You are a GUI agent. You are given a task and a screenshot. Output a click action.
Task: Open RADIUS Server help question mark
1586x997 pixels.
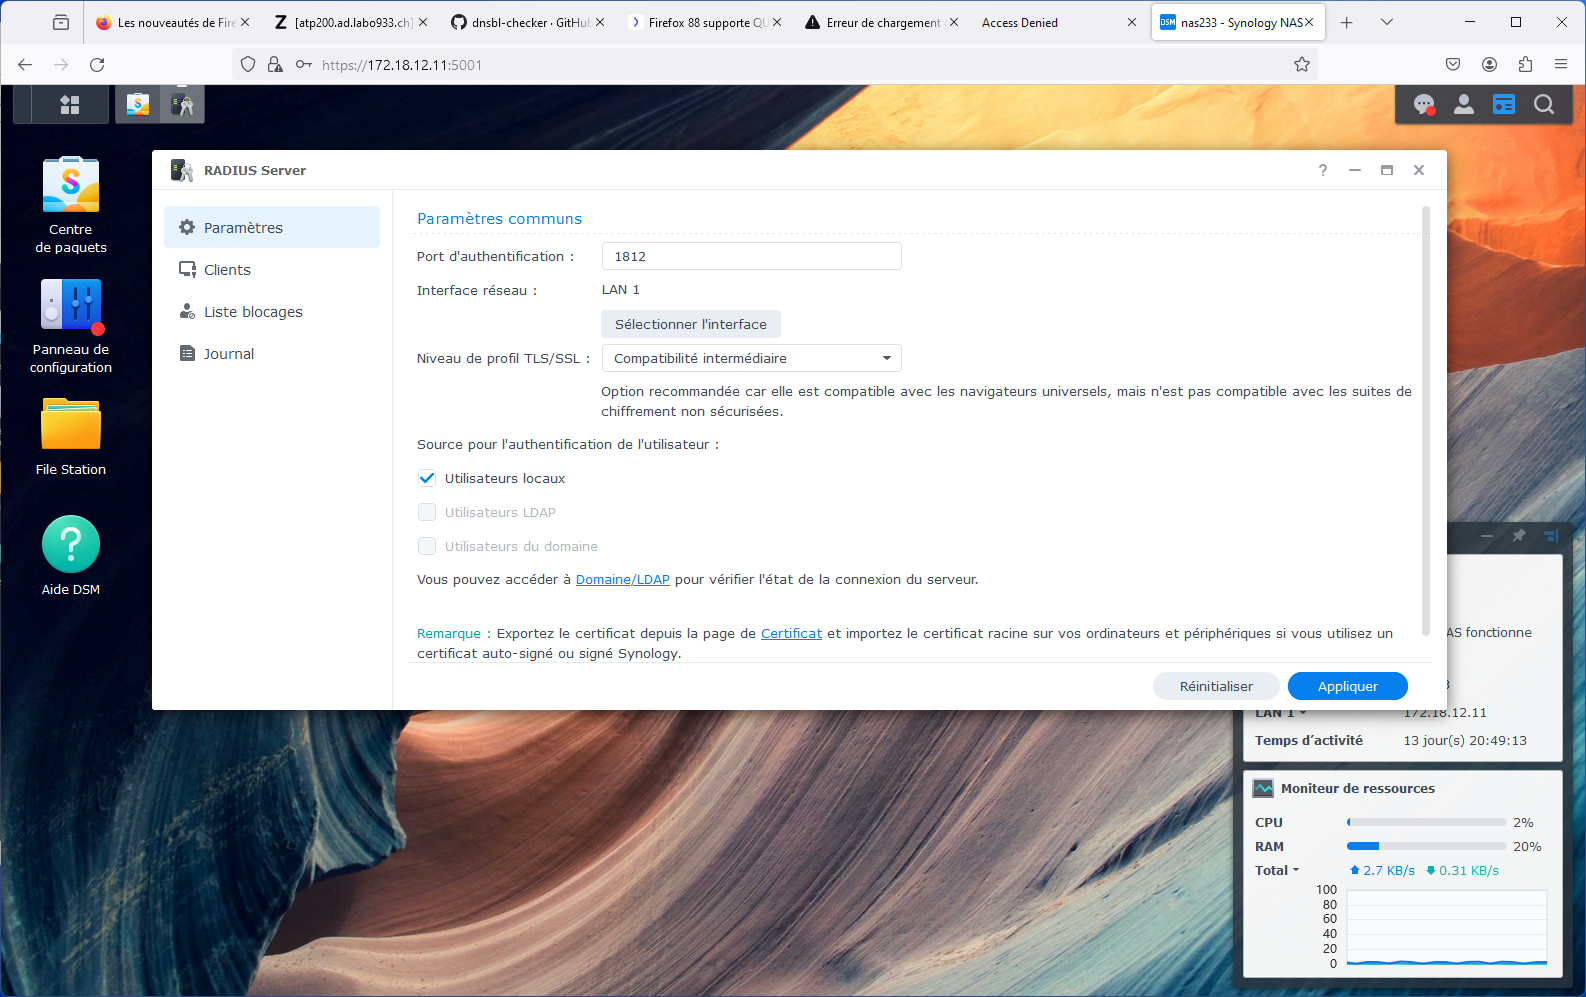[x=1323, y=170]
